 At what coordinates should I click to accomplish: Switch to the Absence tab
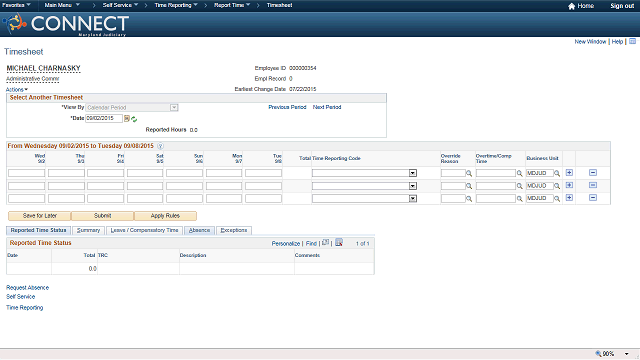point(199,231)
